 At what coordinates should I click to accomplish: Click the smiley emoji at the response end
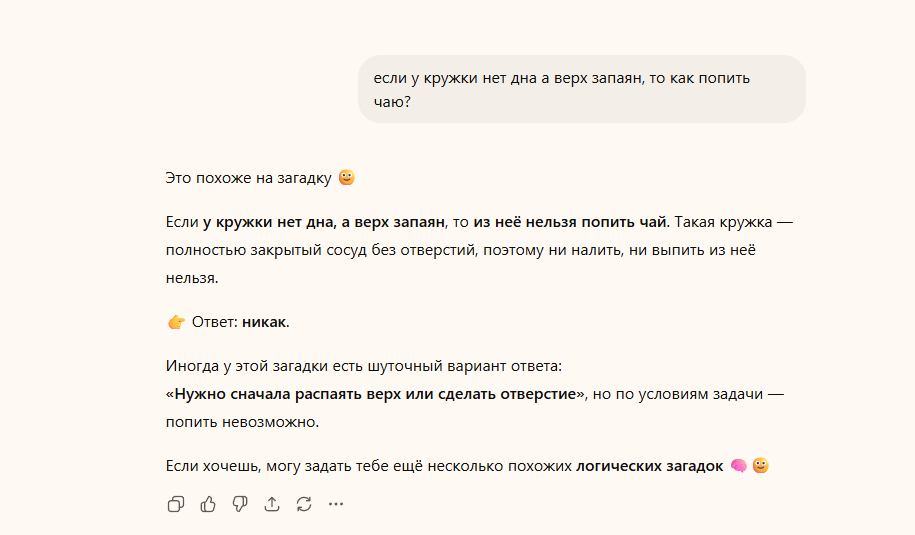[761, 466]
